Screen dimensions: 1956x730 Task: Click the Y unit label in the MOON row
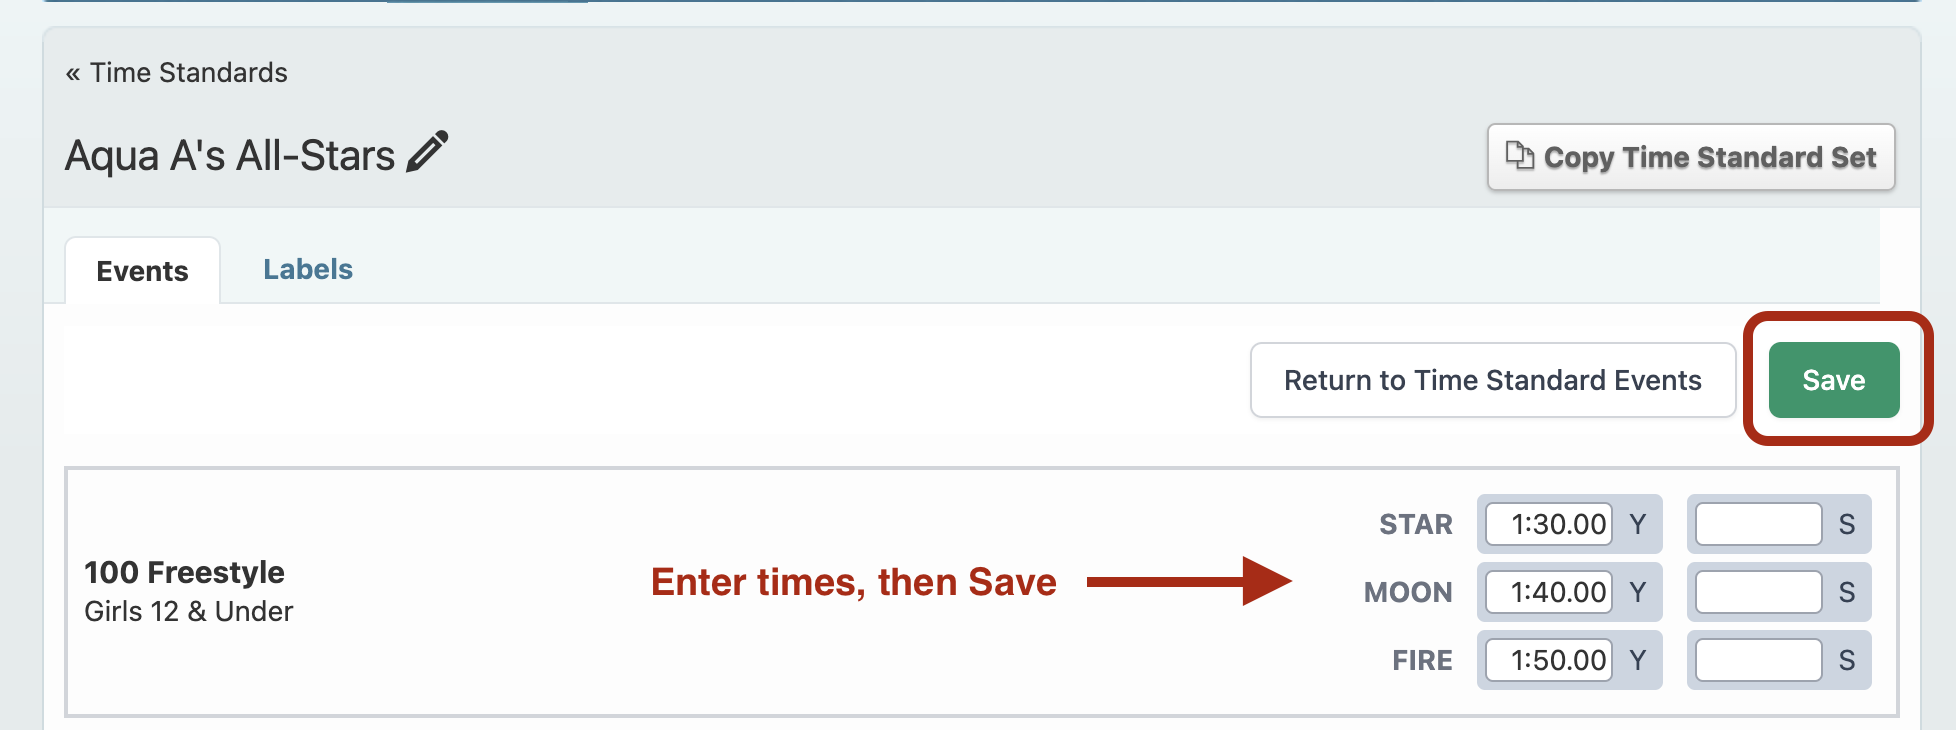1637,592
